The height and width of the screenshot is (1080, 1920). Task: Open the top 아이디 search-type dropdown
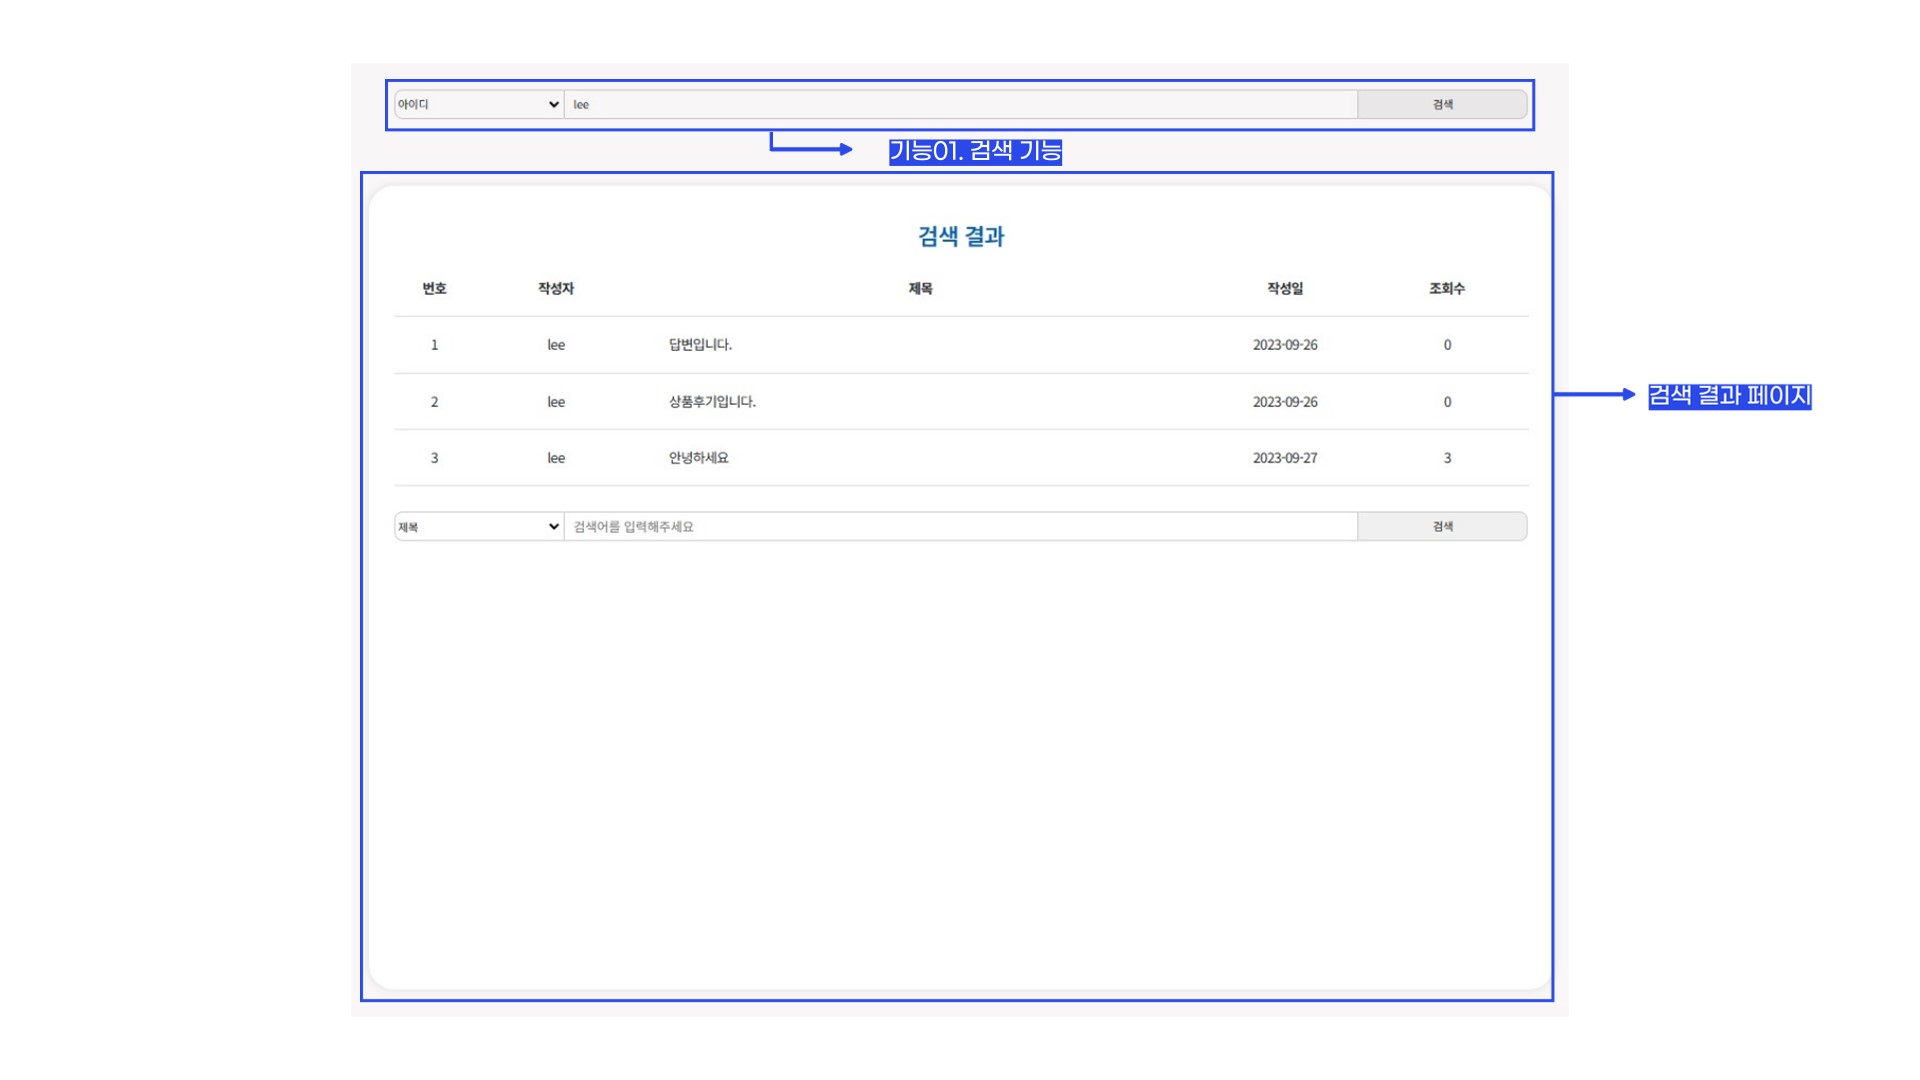pos(478,104)
